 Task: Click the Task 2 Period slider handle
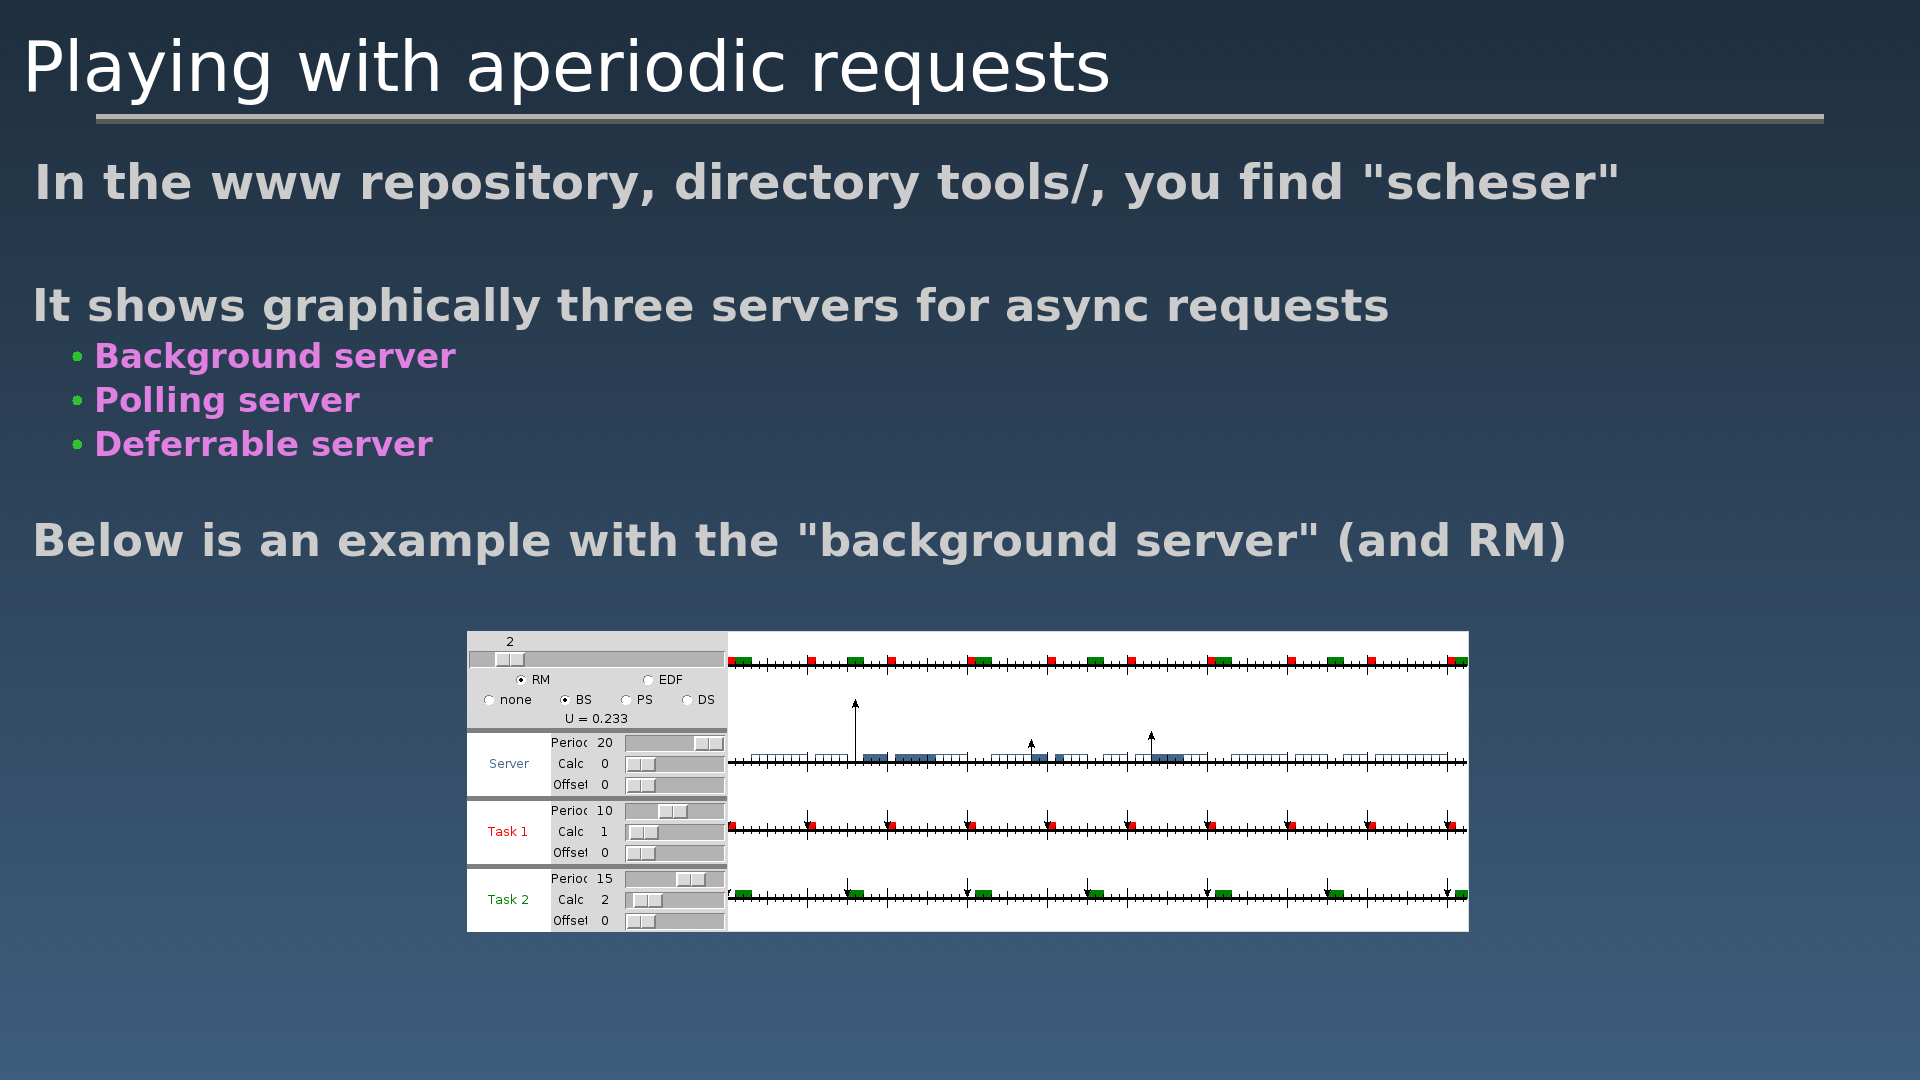[691, 880]
